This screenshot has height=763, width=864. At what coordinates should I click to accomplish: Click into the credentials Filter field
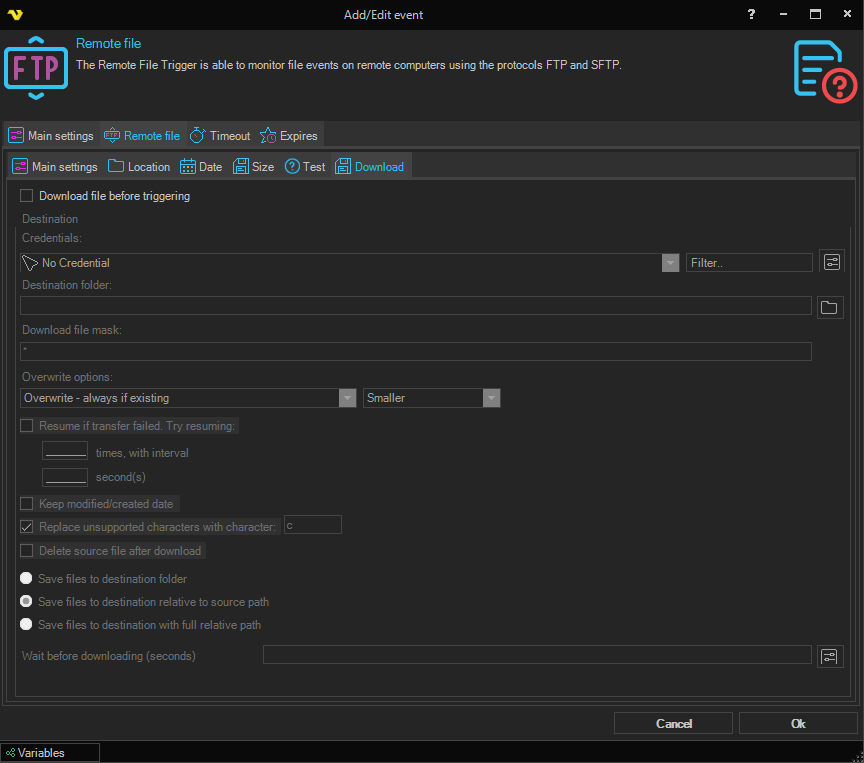(x=749, y=263)
